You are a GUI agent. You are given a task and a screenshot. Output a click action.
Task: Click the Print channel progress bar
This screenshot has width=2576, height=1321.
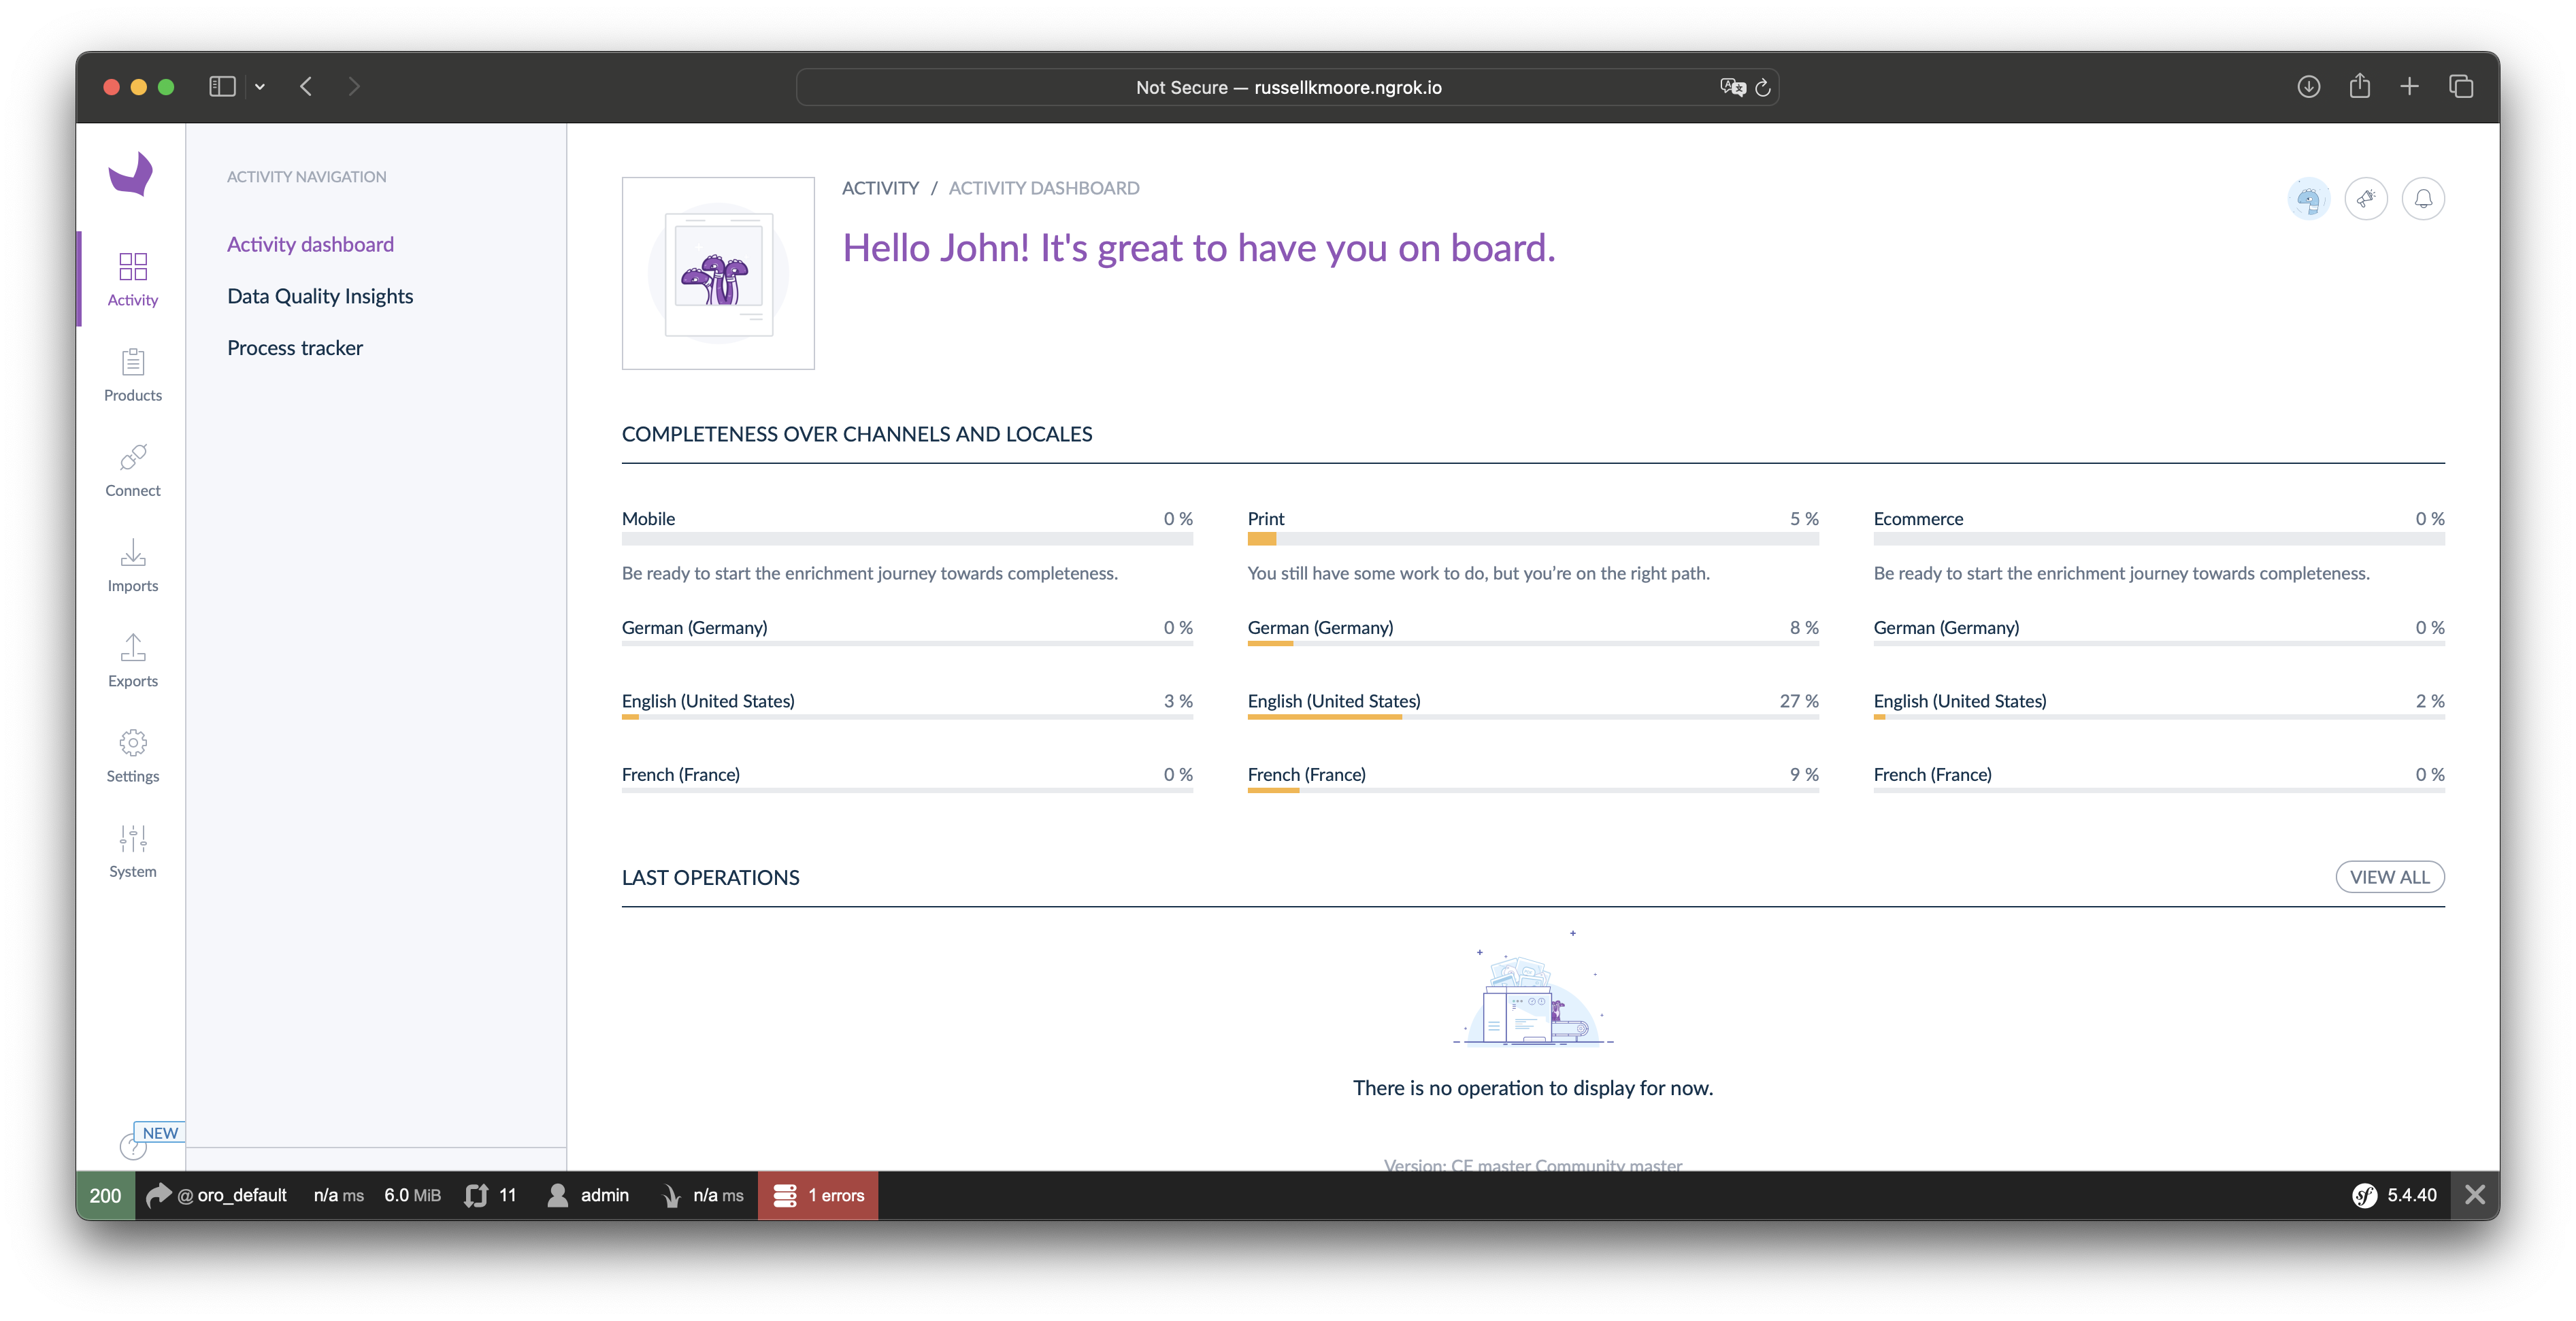(x=1533, y=540)
